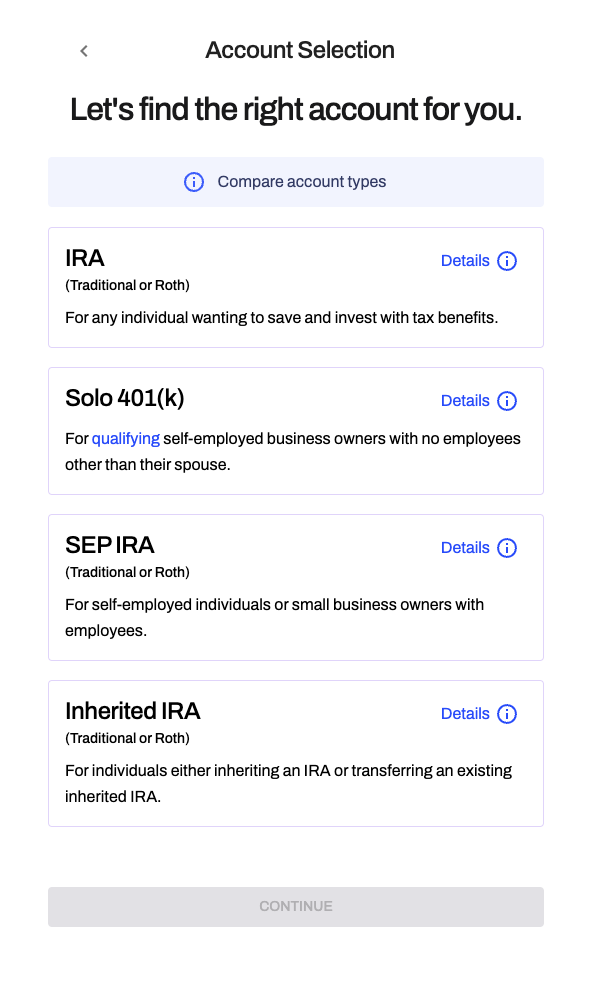Click the info icon on IRA card
Image resolution: width=613 pixels, height=993 pixels.
pos(507,261)
